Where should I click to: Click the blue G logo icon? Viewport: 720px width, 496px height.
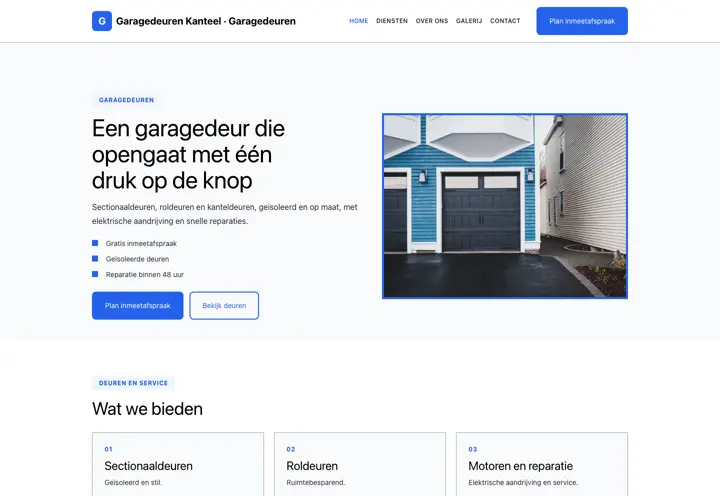(102, 21)
